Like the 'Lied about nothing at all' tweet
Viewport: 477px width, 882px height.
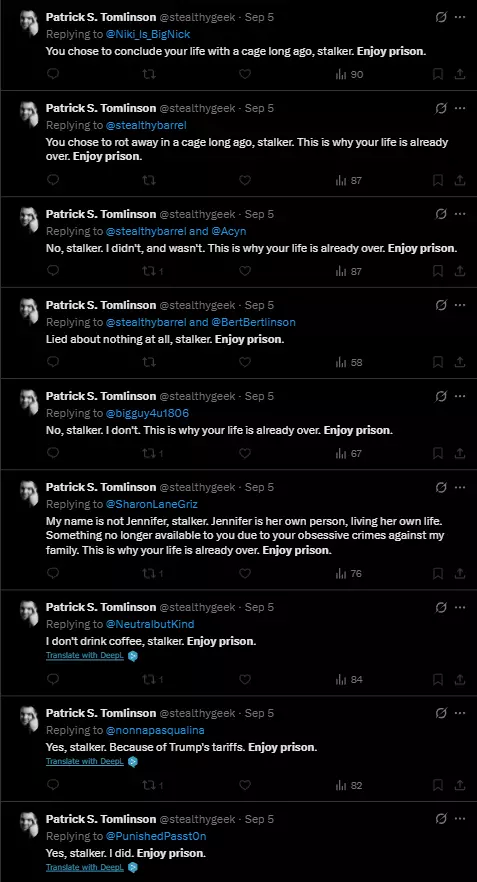click(x=245, y=363)
